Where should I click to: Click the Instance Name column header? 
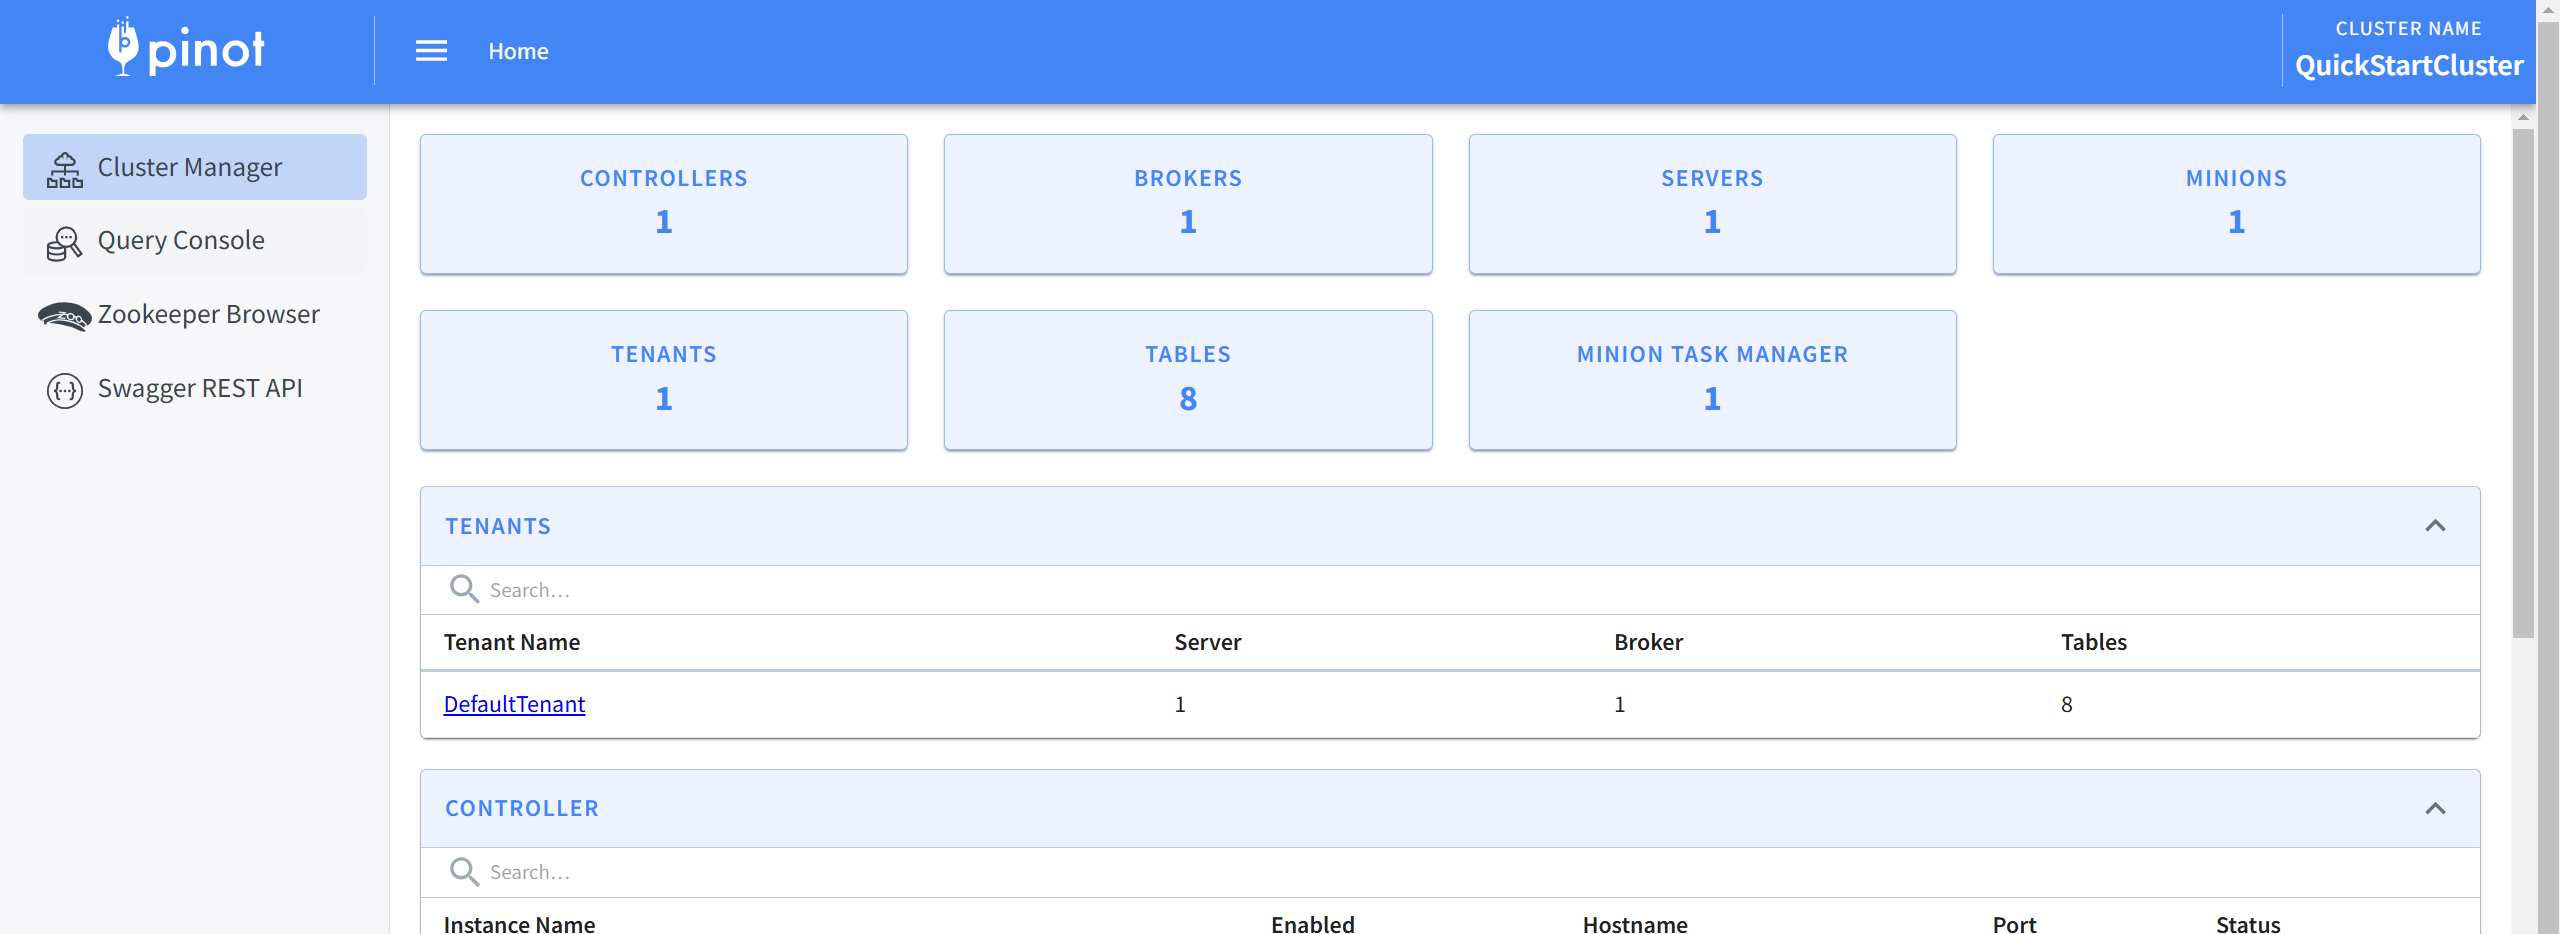coord(519,924)
